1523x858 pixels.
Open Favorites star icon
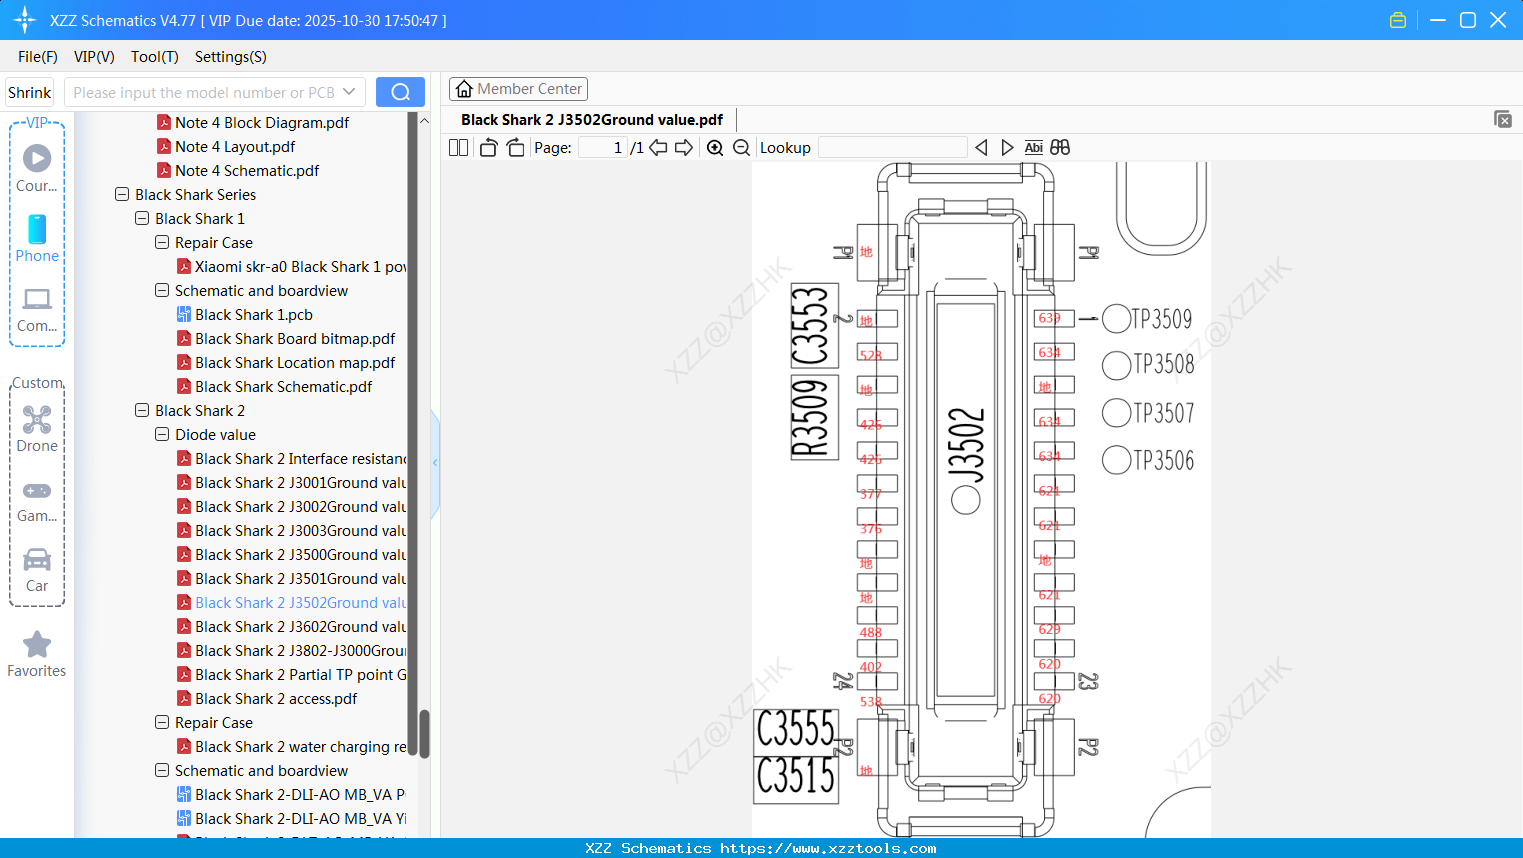point(37,644)
